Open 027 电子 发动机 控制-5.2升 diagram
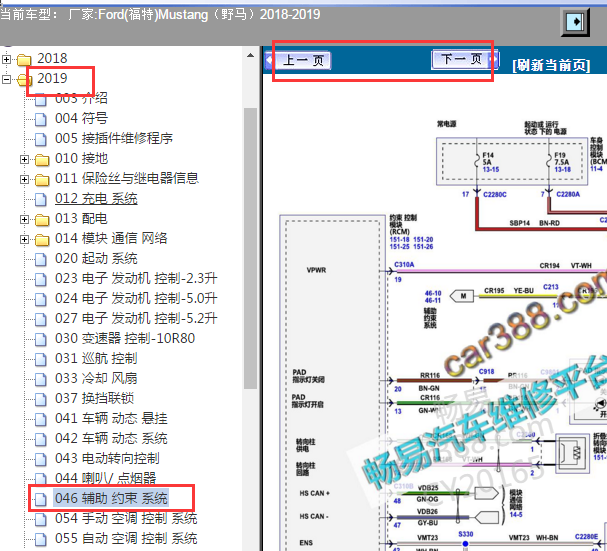This screenshot has width=607, height=551. [136, 319]
